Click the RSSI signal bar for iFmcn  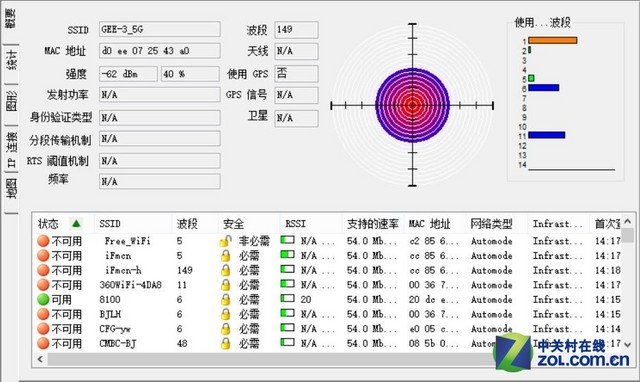pos(287,254)
